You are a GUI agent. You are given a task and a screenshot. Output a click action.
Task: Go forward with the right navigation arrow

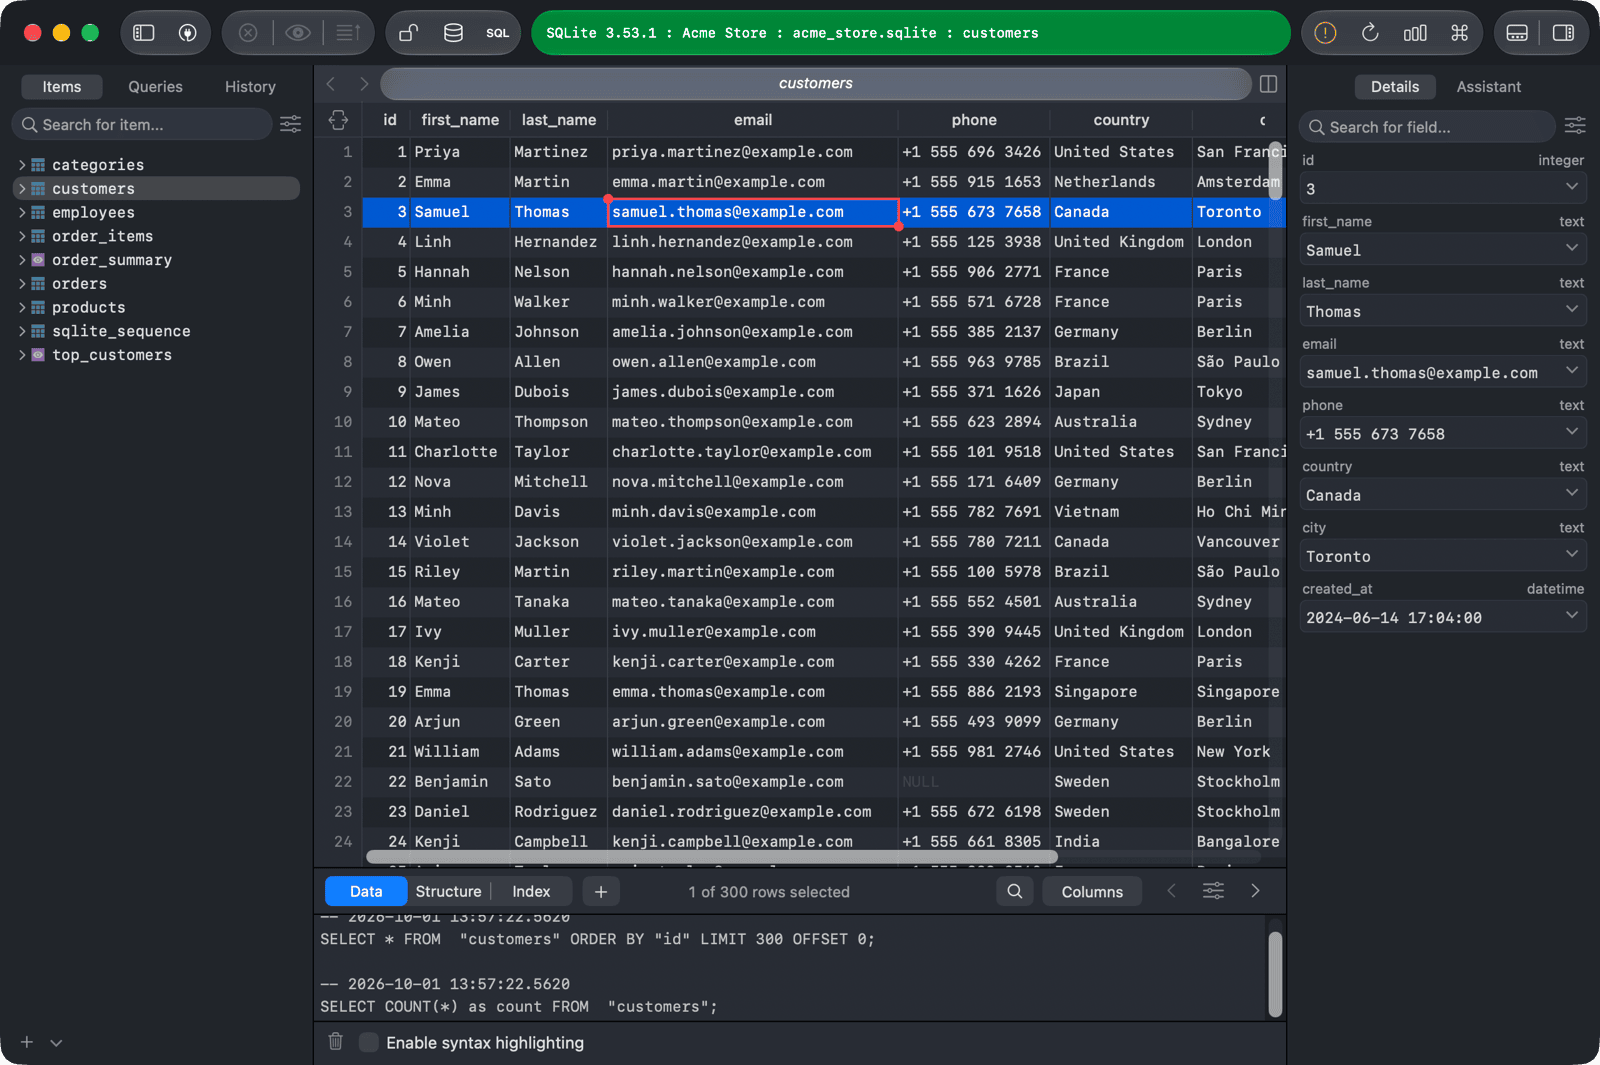pyautogui.click(x=364, y=84)
